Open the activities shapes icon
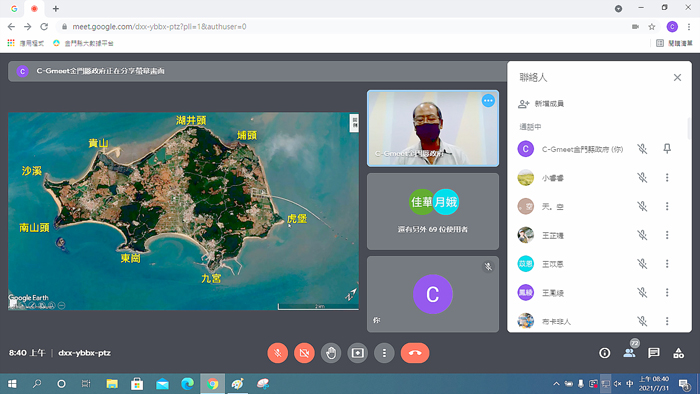Viewport: 700px width, 394px height. [679, 353]
